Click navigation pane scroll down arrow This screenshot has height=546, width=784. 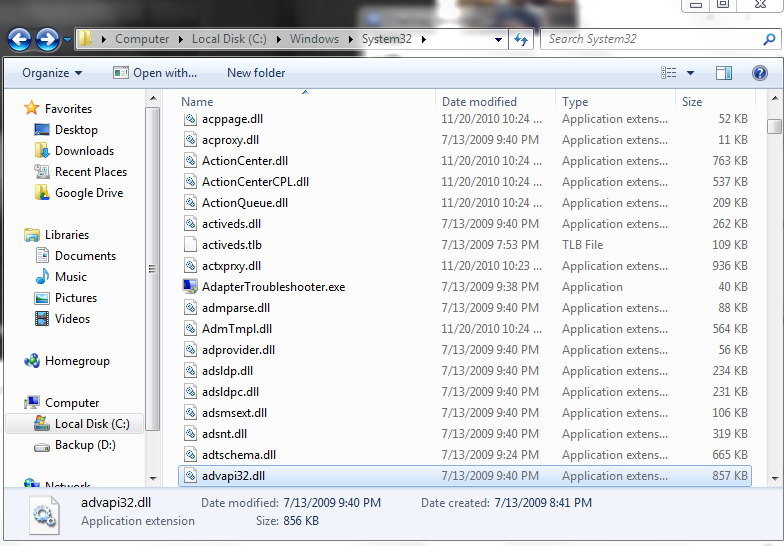pyautogui.click(x=153, y=479)
